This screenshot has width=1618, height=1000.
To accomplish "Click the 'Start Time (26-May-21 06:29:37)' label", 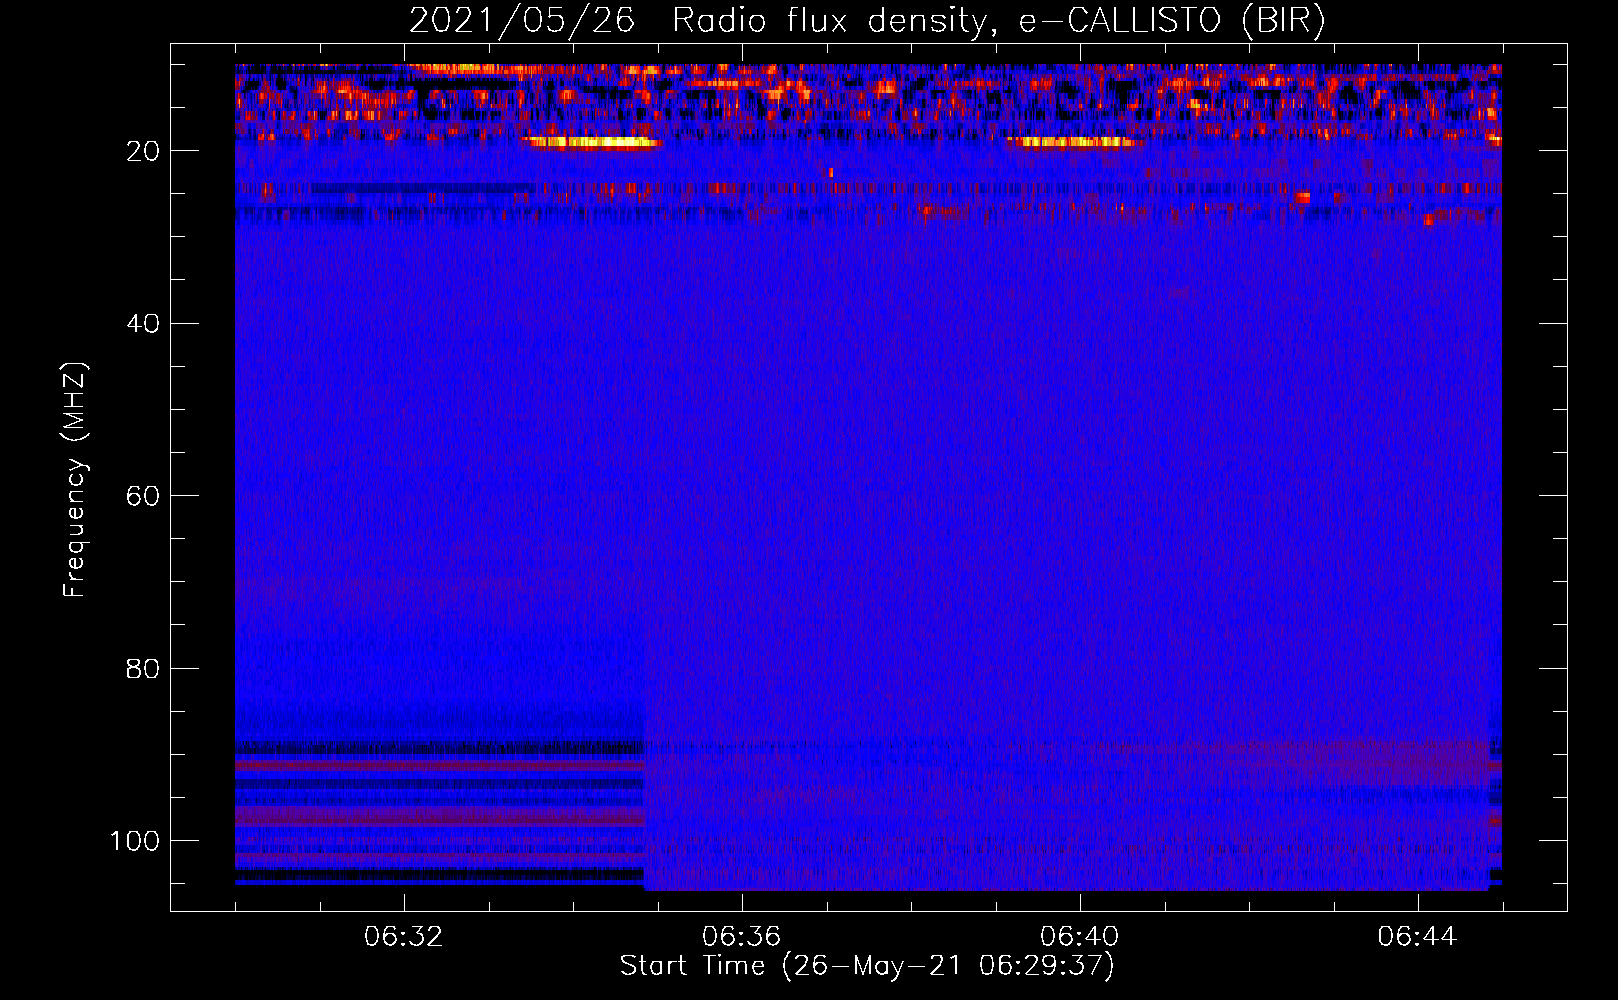I will (x=867, y=966).
